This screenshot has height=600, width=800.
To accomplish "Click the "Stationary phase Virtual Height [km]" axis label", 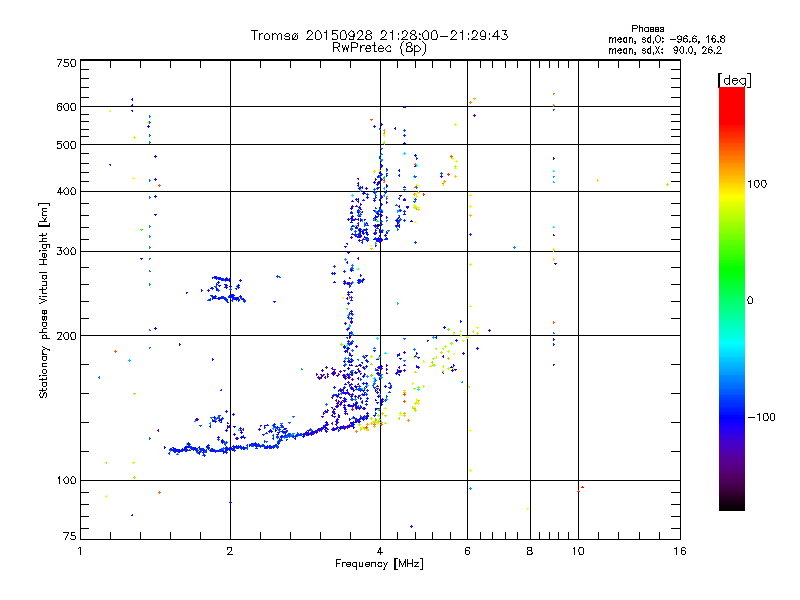I will coord(44,300).
